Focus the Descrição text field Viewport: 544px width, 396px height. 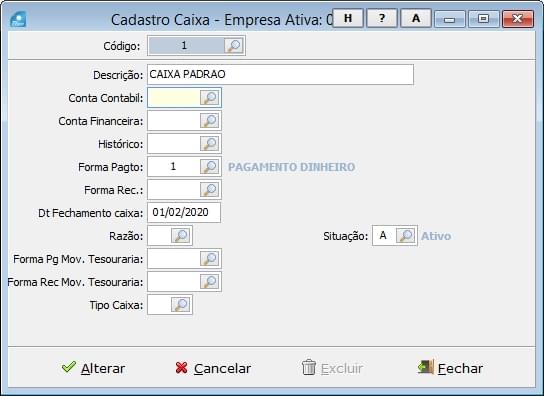(x=280, y=74)
